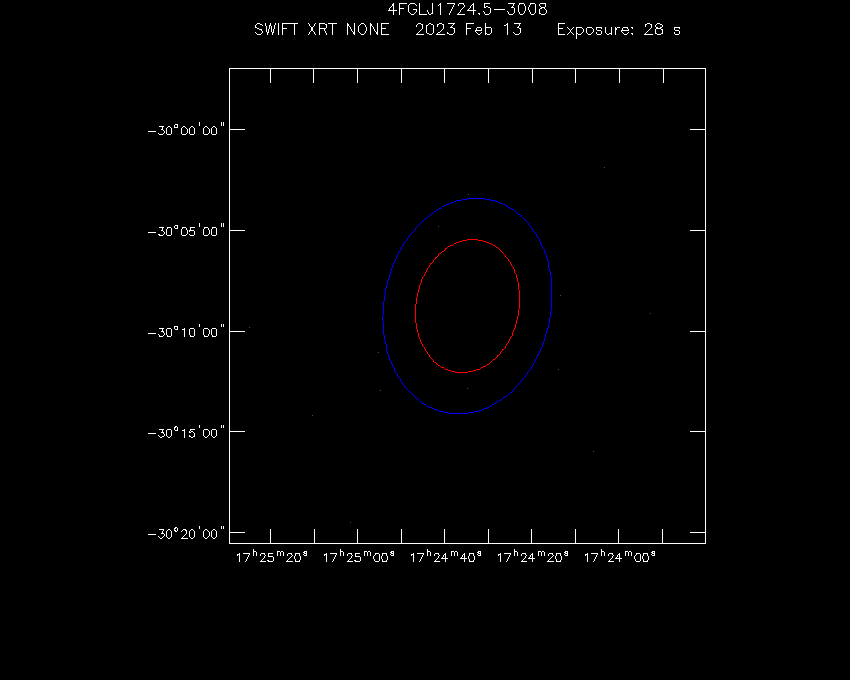Click the SWIFT XRT NONE instrument label

(x=321, y=29)
